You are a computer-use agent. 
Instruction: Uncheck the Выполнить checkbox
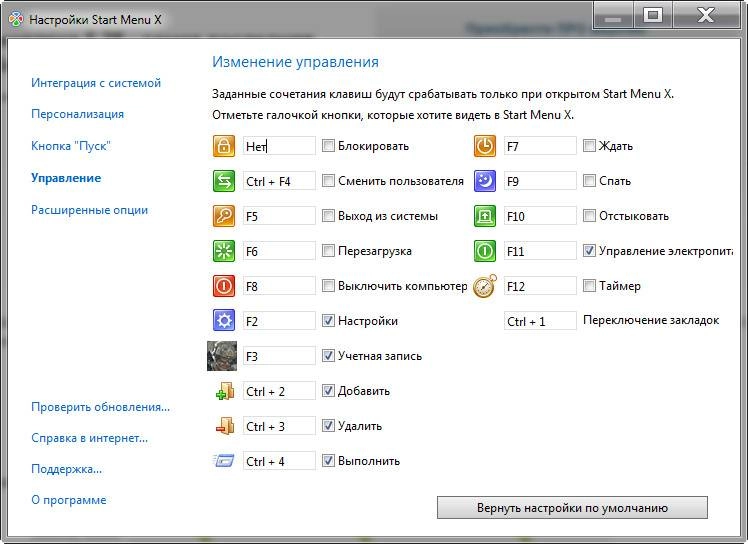tap(328, 460)
